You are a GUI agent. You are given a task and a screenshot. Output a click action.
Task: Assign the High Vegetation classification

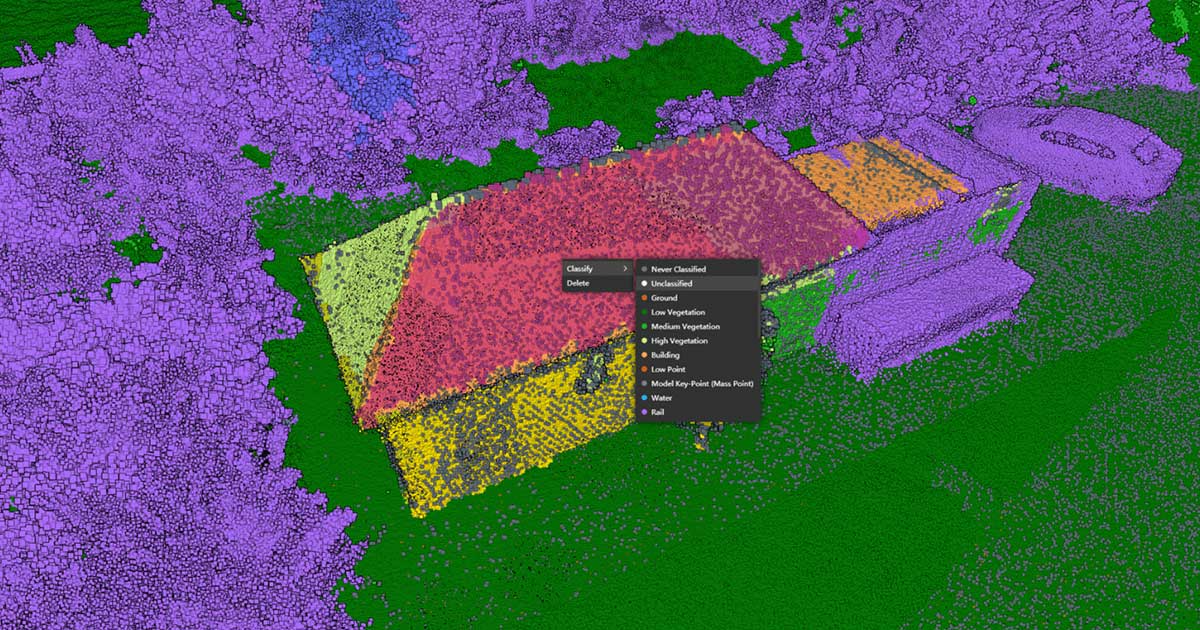679,341
